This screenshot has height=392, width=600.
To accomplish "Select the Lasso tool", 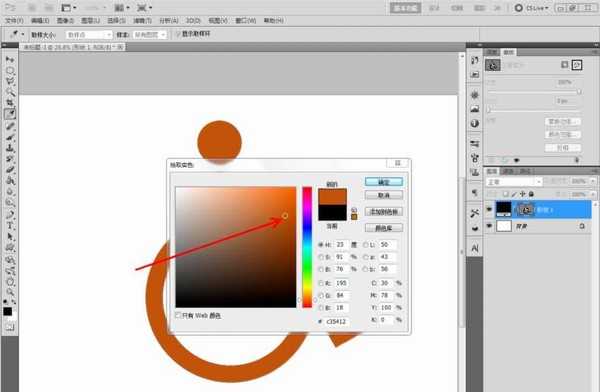I will click(x=10, y=81).
